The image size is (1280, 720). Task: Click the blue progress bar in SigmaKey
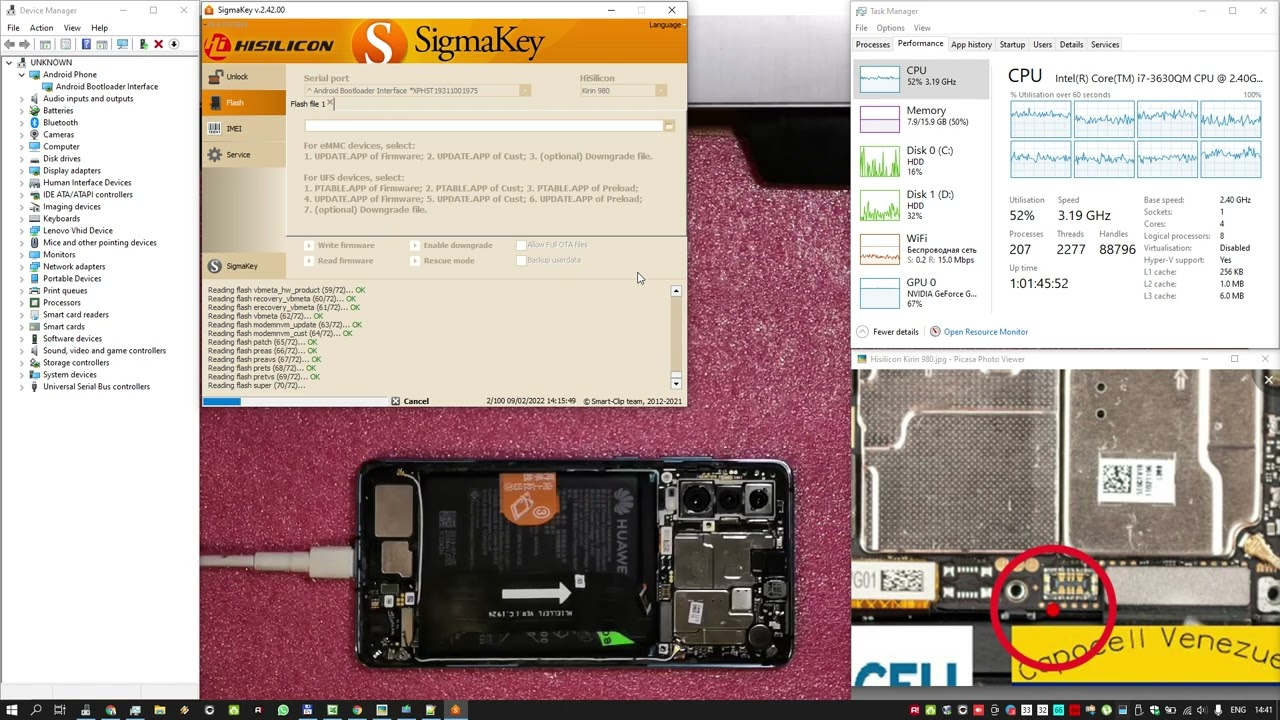(221, 401)
